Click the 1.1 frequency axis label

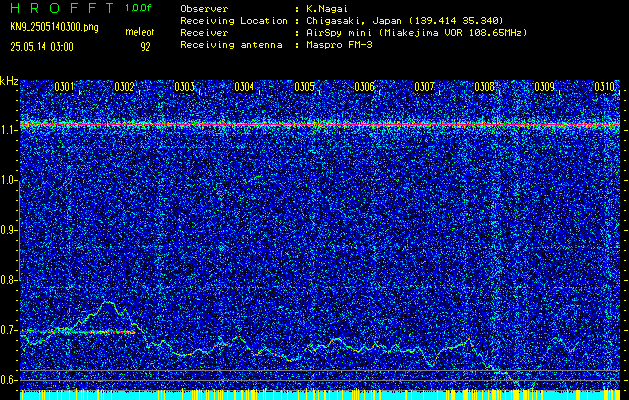7,130
